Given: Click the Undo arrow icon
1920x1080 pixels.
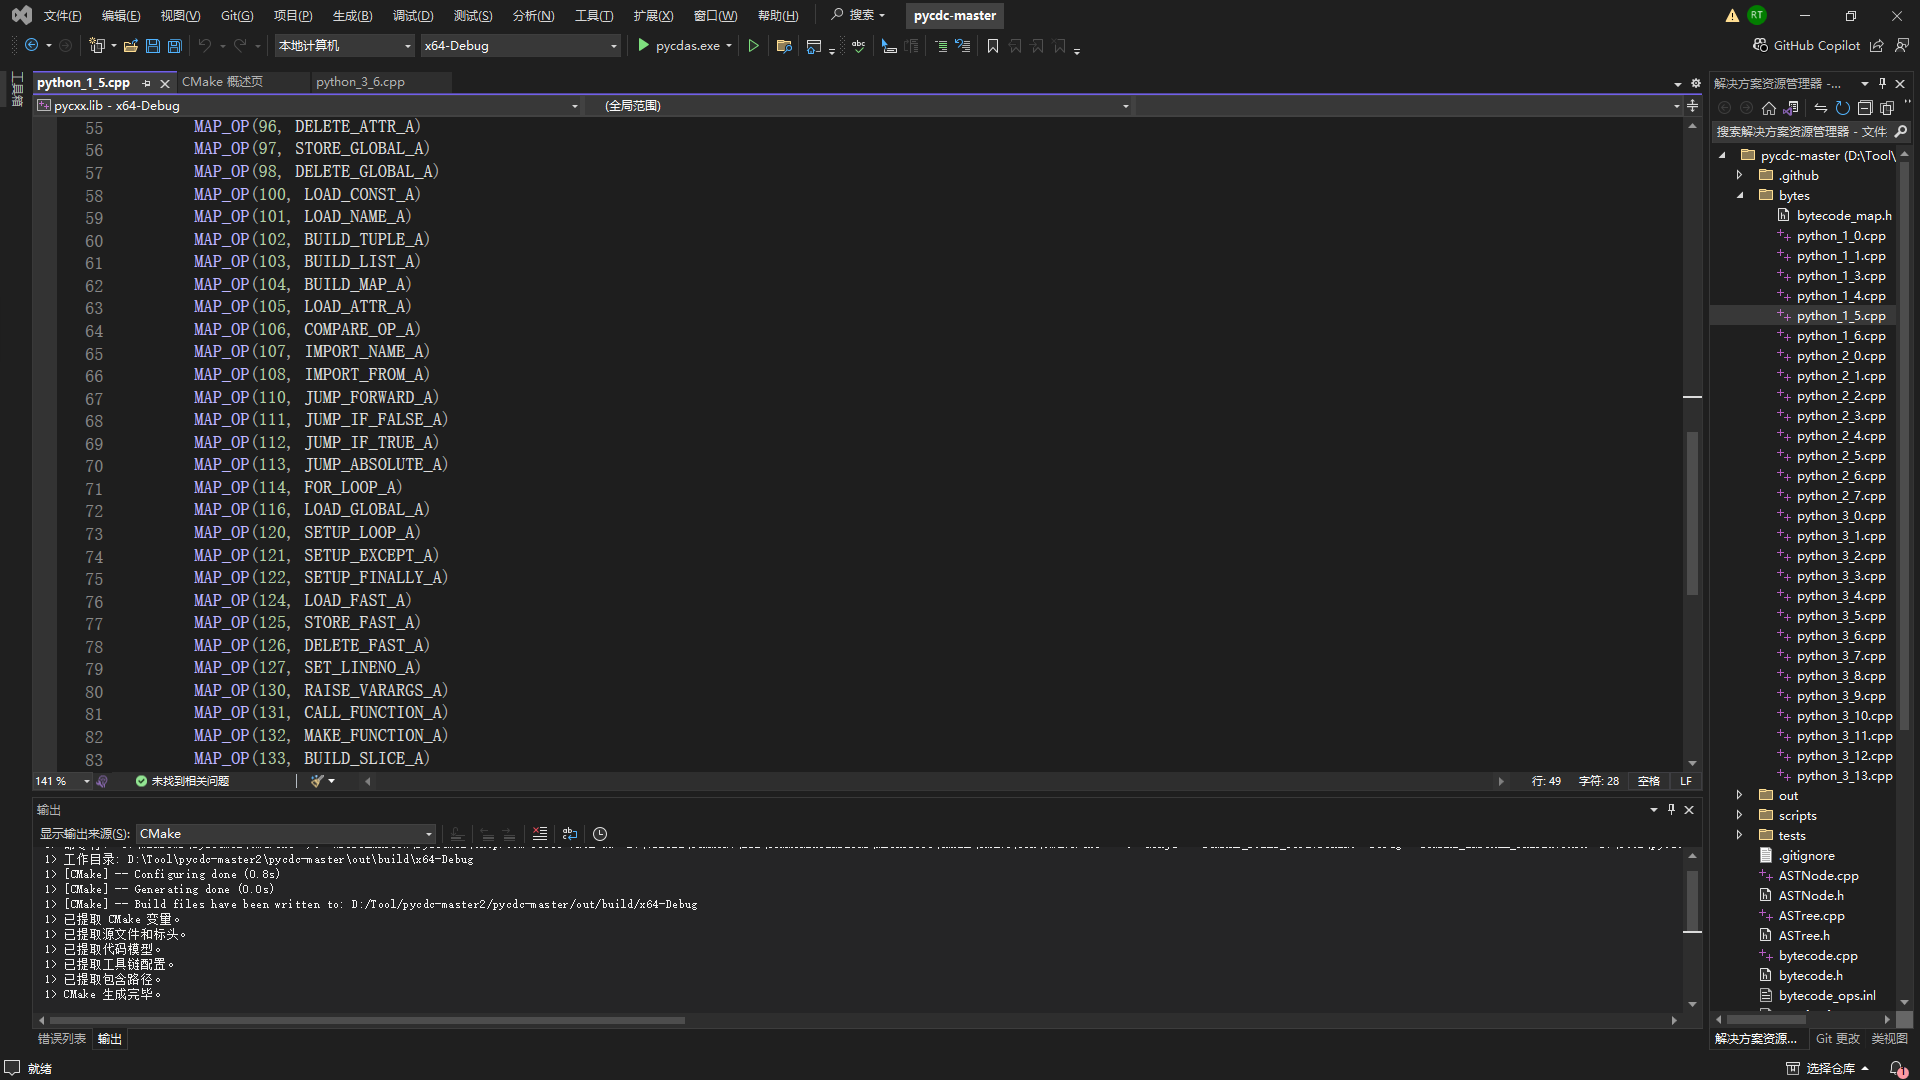Looking at the screenshot, I should (x=205, y=46).
